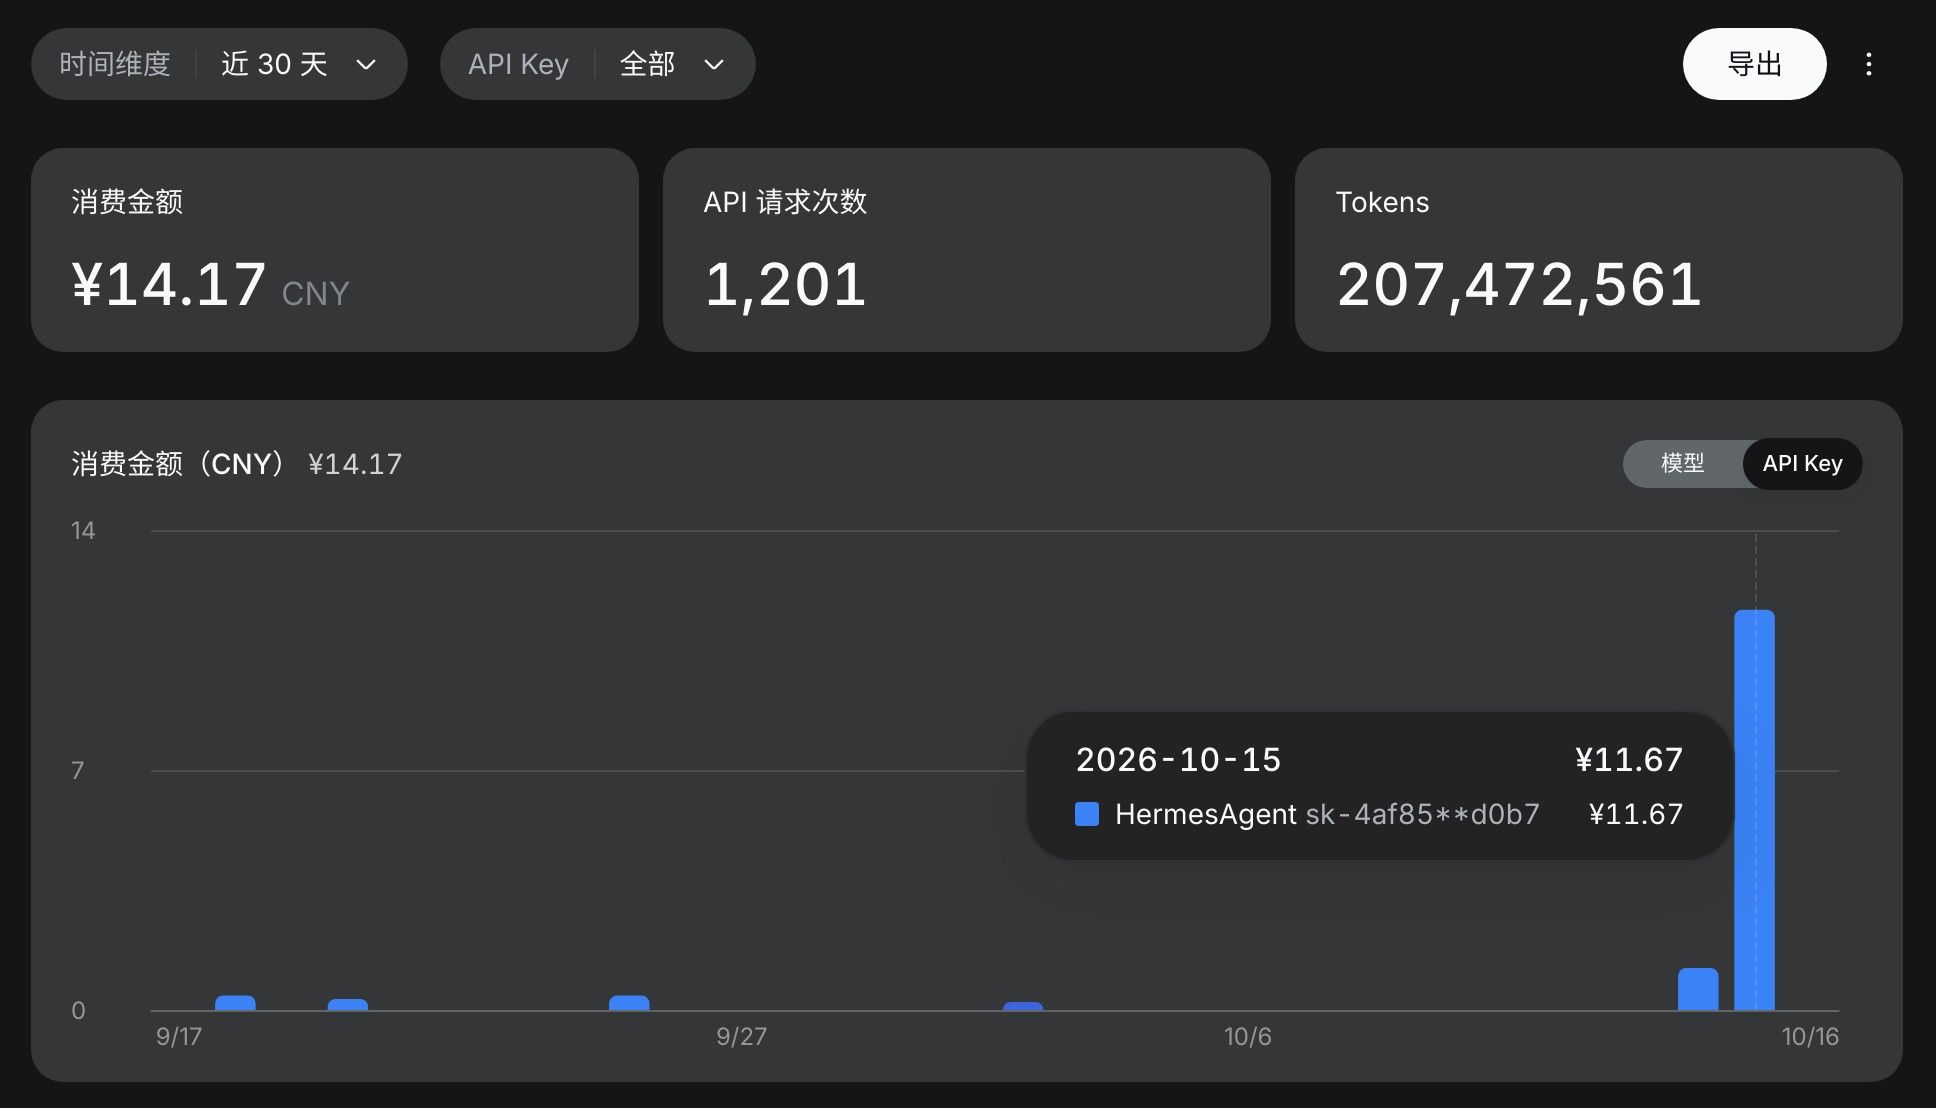The height and width of the screenshot is (1108, 1936).
Task: Click the 207,472,561 Tokens value
Action: 1519,285
